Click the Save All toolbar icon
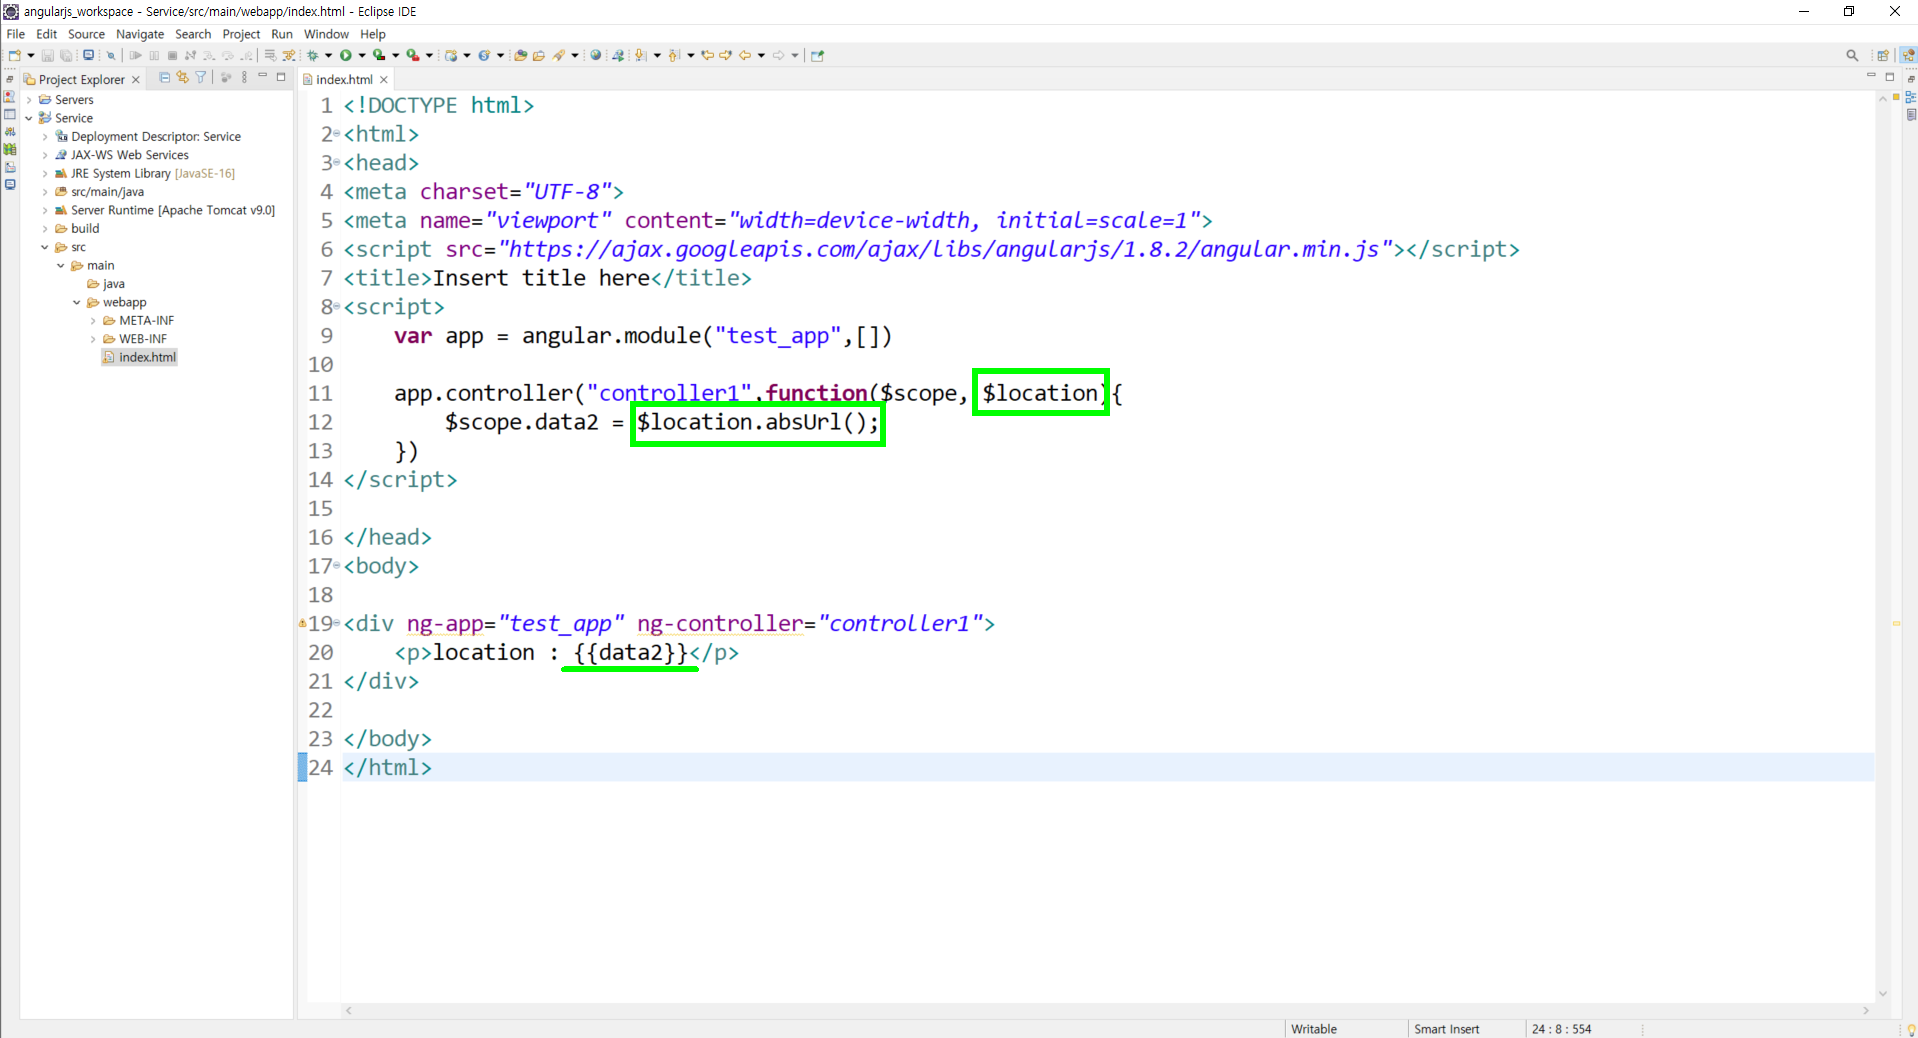1918x1038 pixels. pyautogui.click(x=66, y=56)
